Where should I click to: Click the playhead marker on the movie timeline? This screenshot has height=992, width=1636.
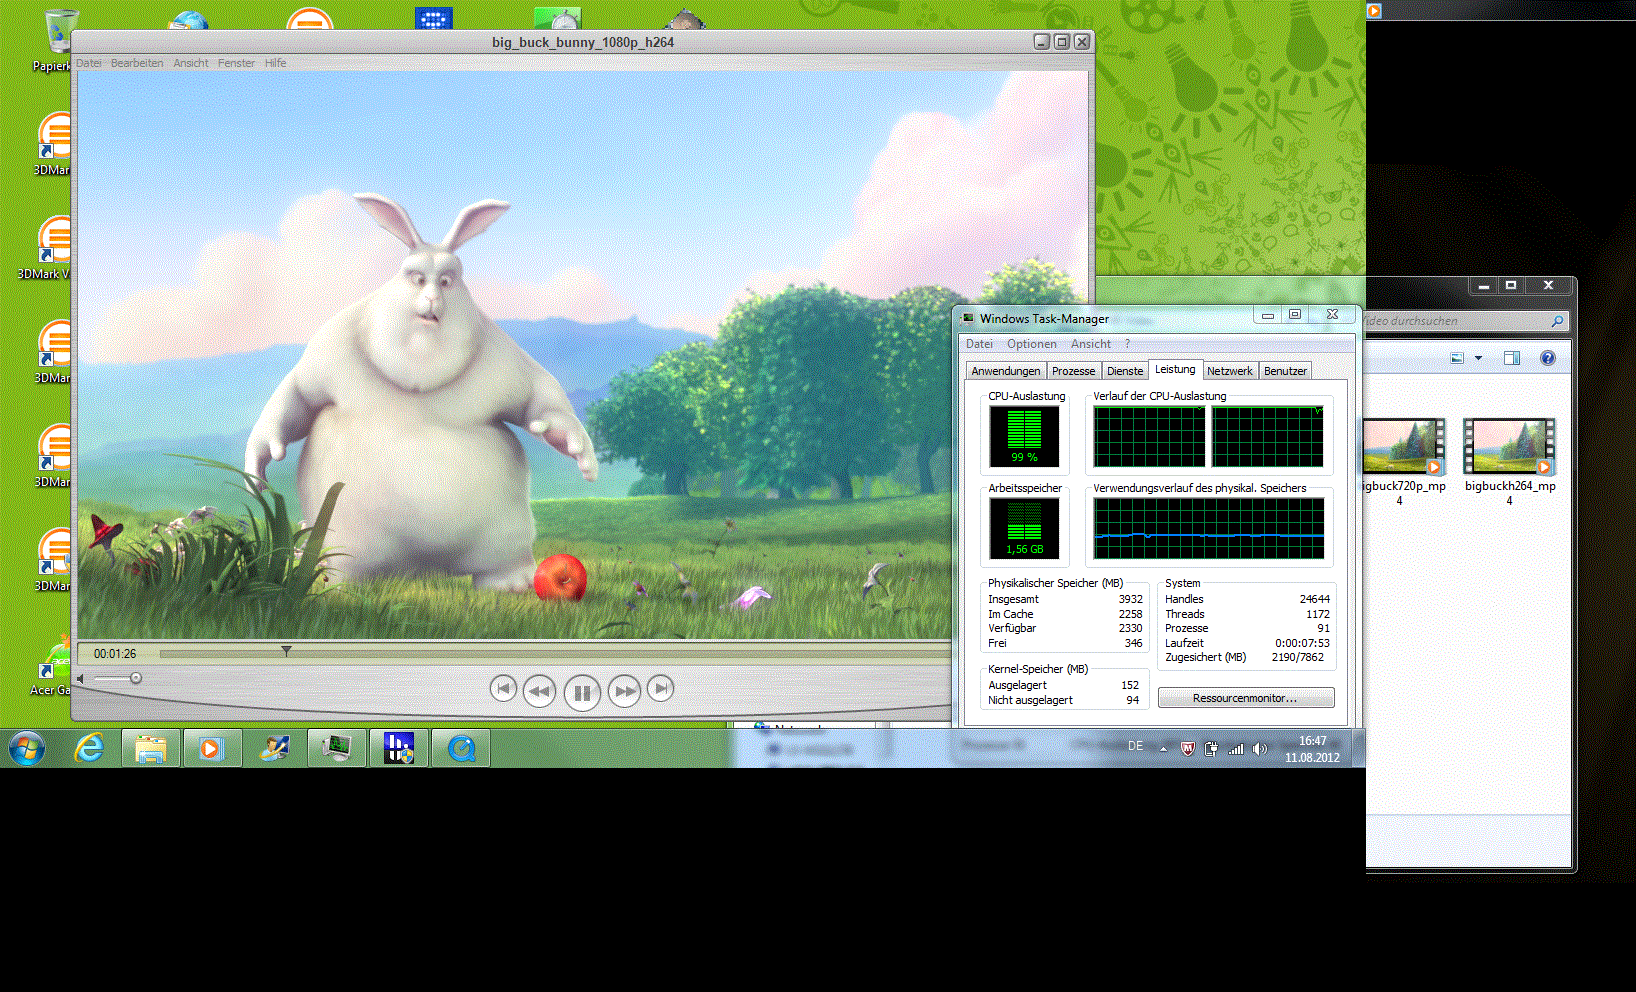coord(286,651)
